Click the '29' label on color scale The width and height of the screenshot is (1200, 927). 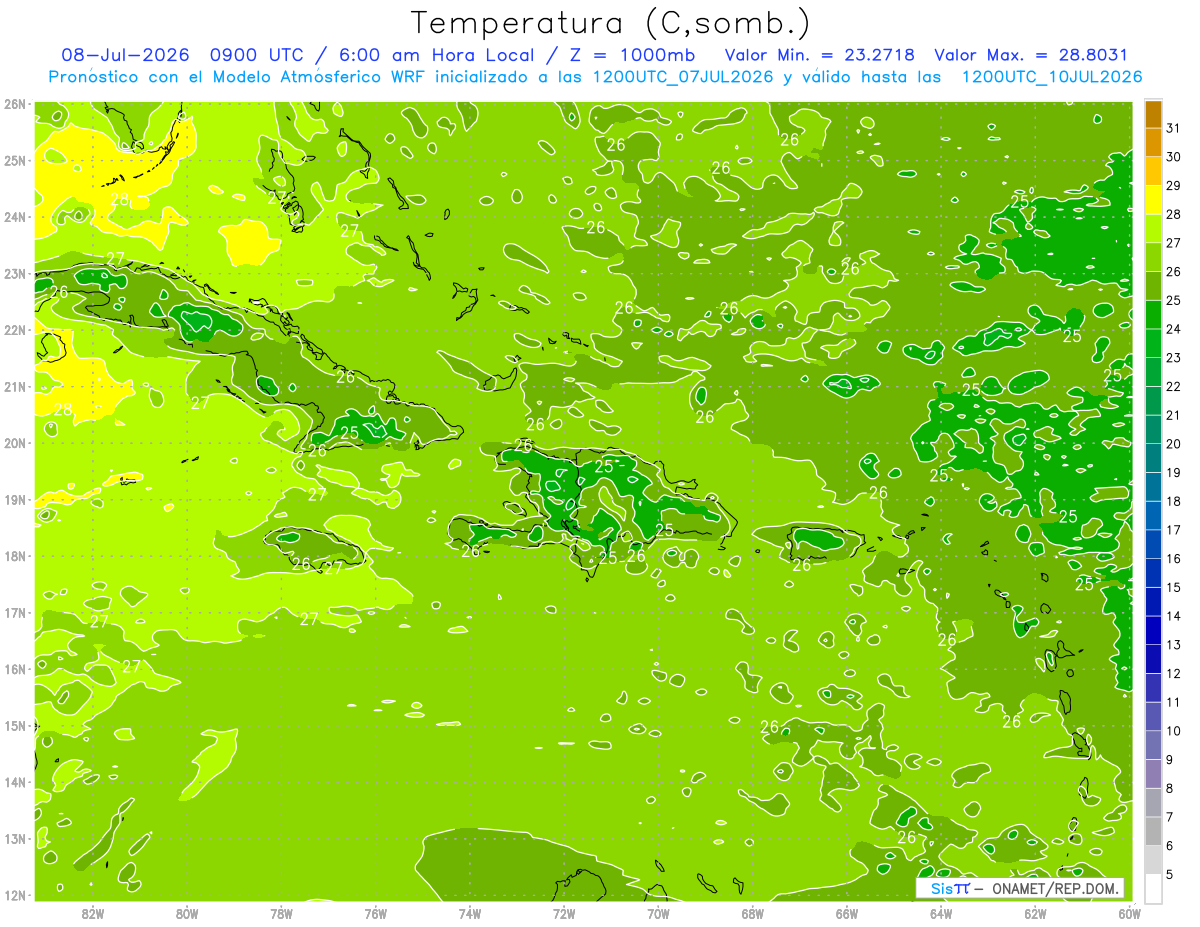click(x=1173, y=185)
